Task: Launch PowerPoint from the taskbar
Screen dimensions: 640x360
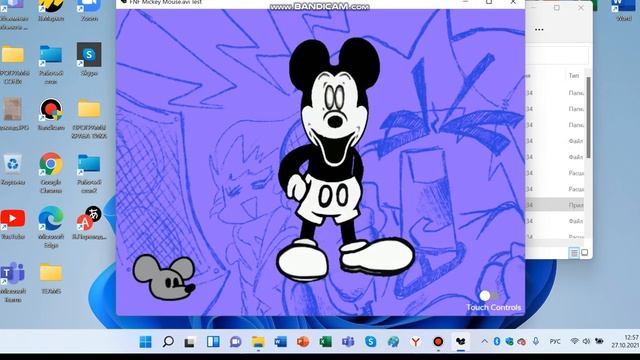Action: point(303,342)
